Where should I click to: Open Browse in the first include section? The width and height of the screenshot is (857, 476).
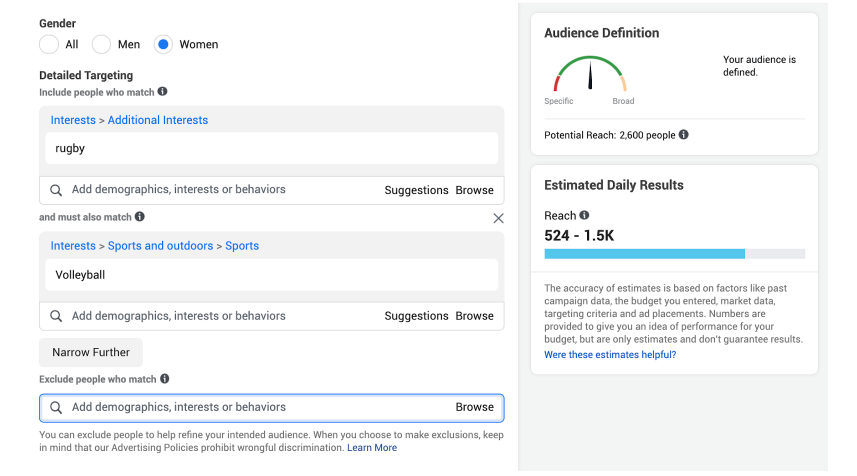tap(474, 190)
